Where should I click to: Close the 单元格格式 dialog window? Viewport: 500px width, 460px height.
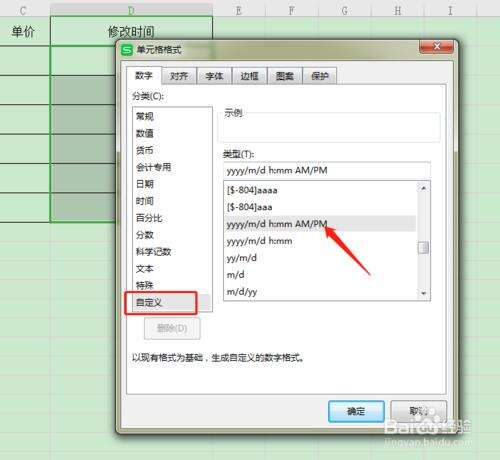(436, 47)
